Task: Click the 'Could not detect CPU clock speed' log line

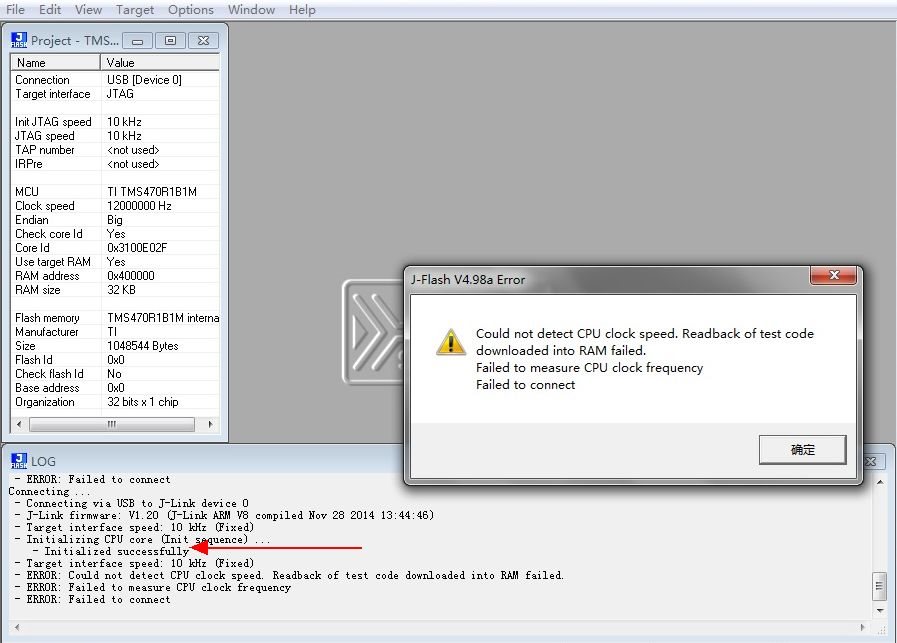Action: pos(289,575)
